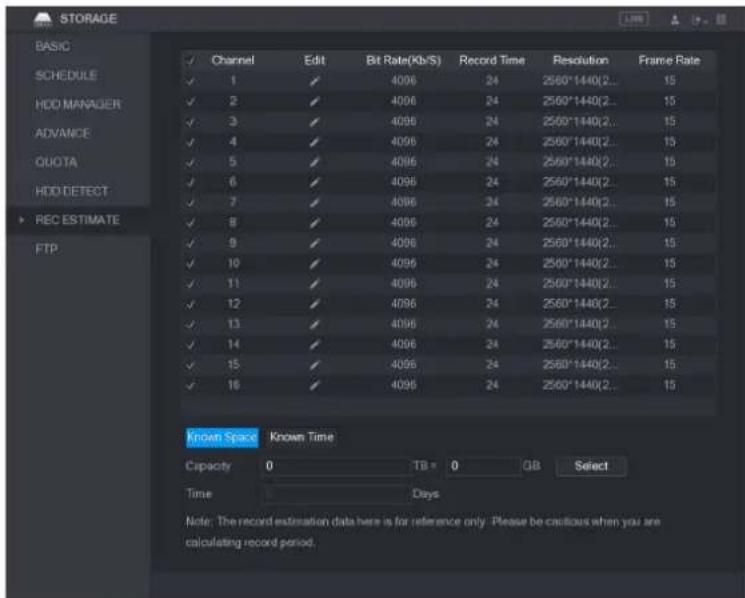Click channel 11 frame rate value

(669, 285)
